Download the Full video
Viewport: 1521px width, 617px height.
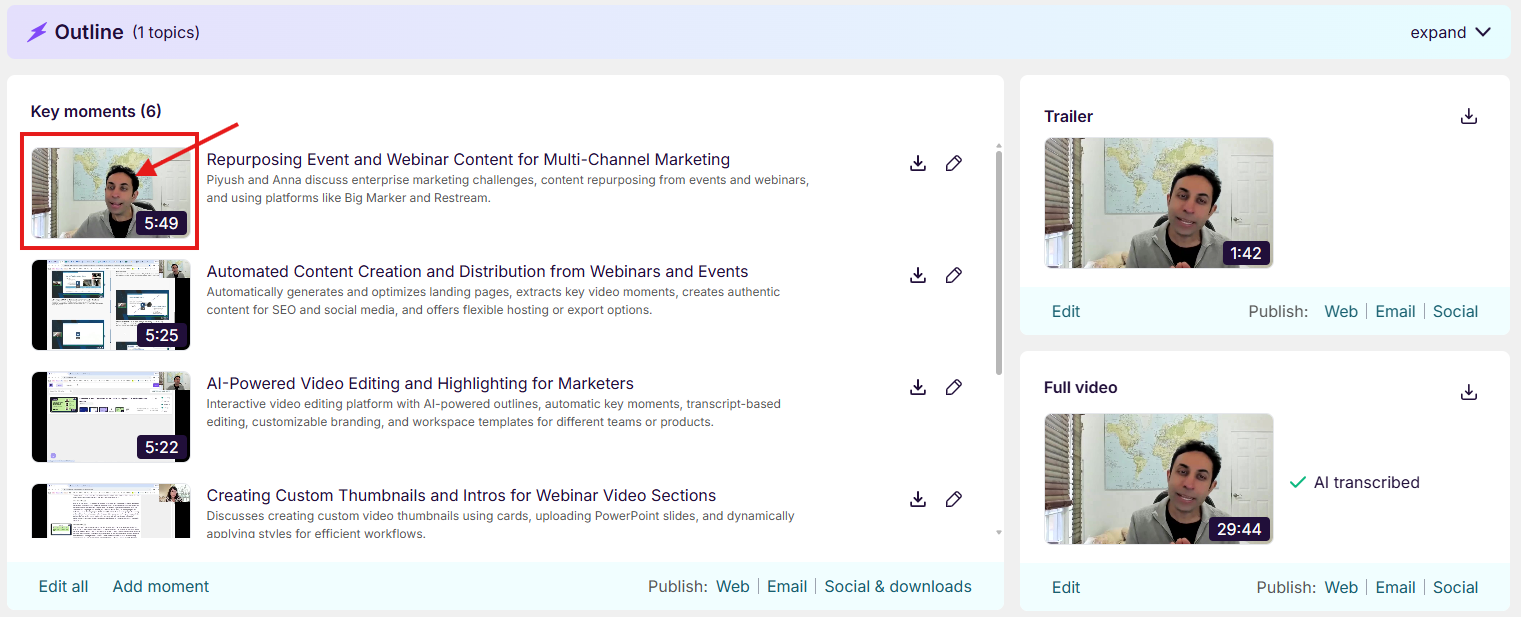pos(1469,392)
